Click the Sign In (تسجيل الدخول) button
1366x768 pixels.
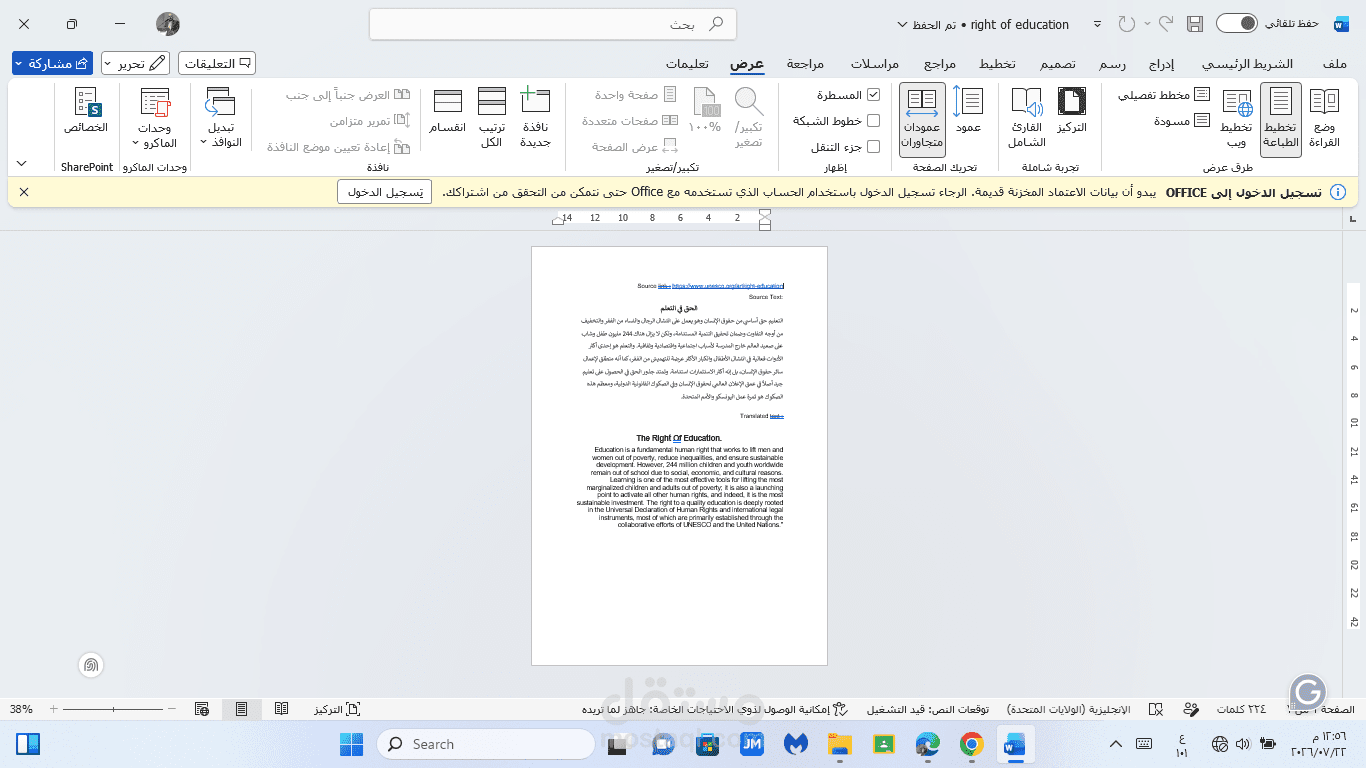click(x=384, y=192)
